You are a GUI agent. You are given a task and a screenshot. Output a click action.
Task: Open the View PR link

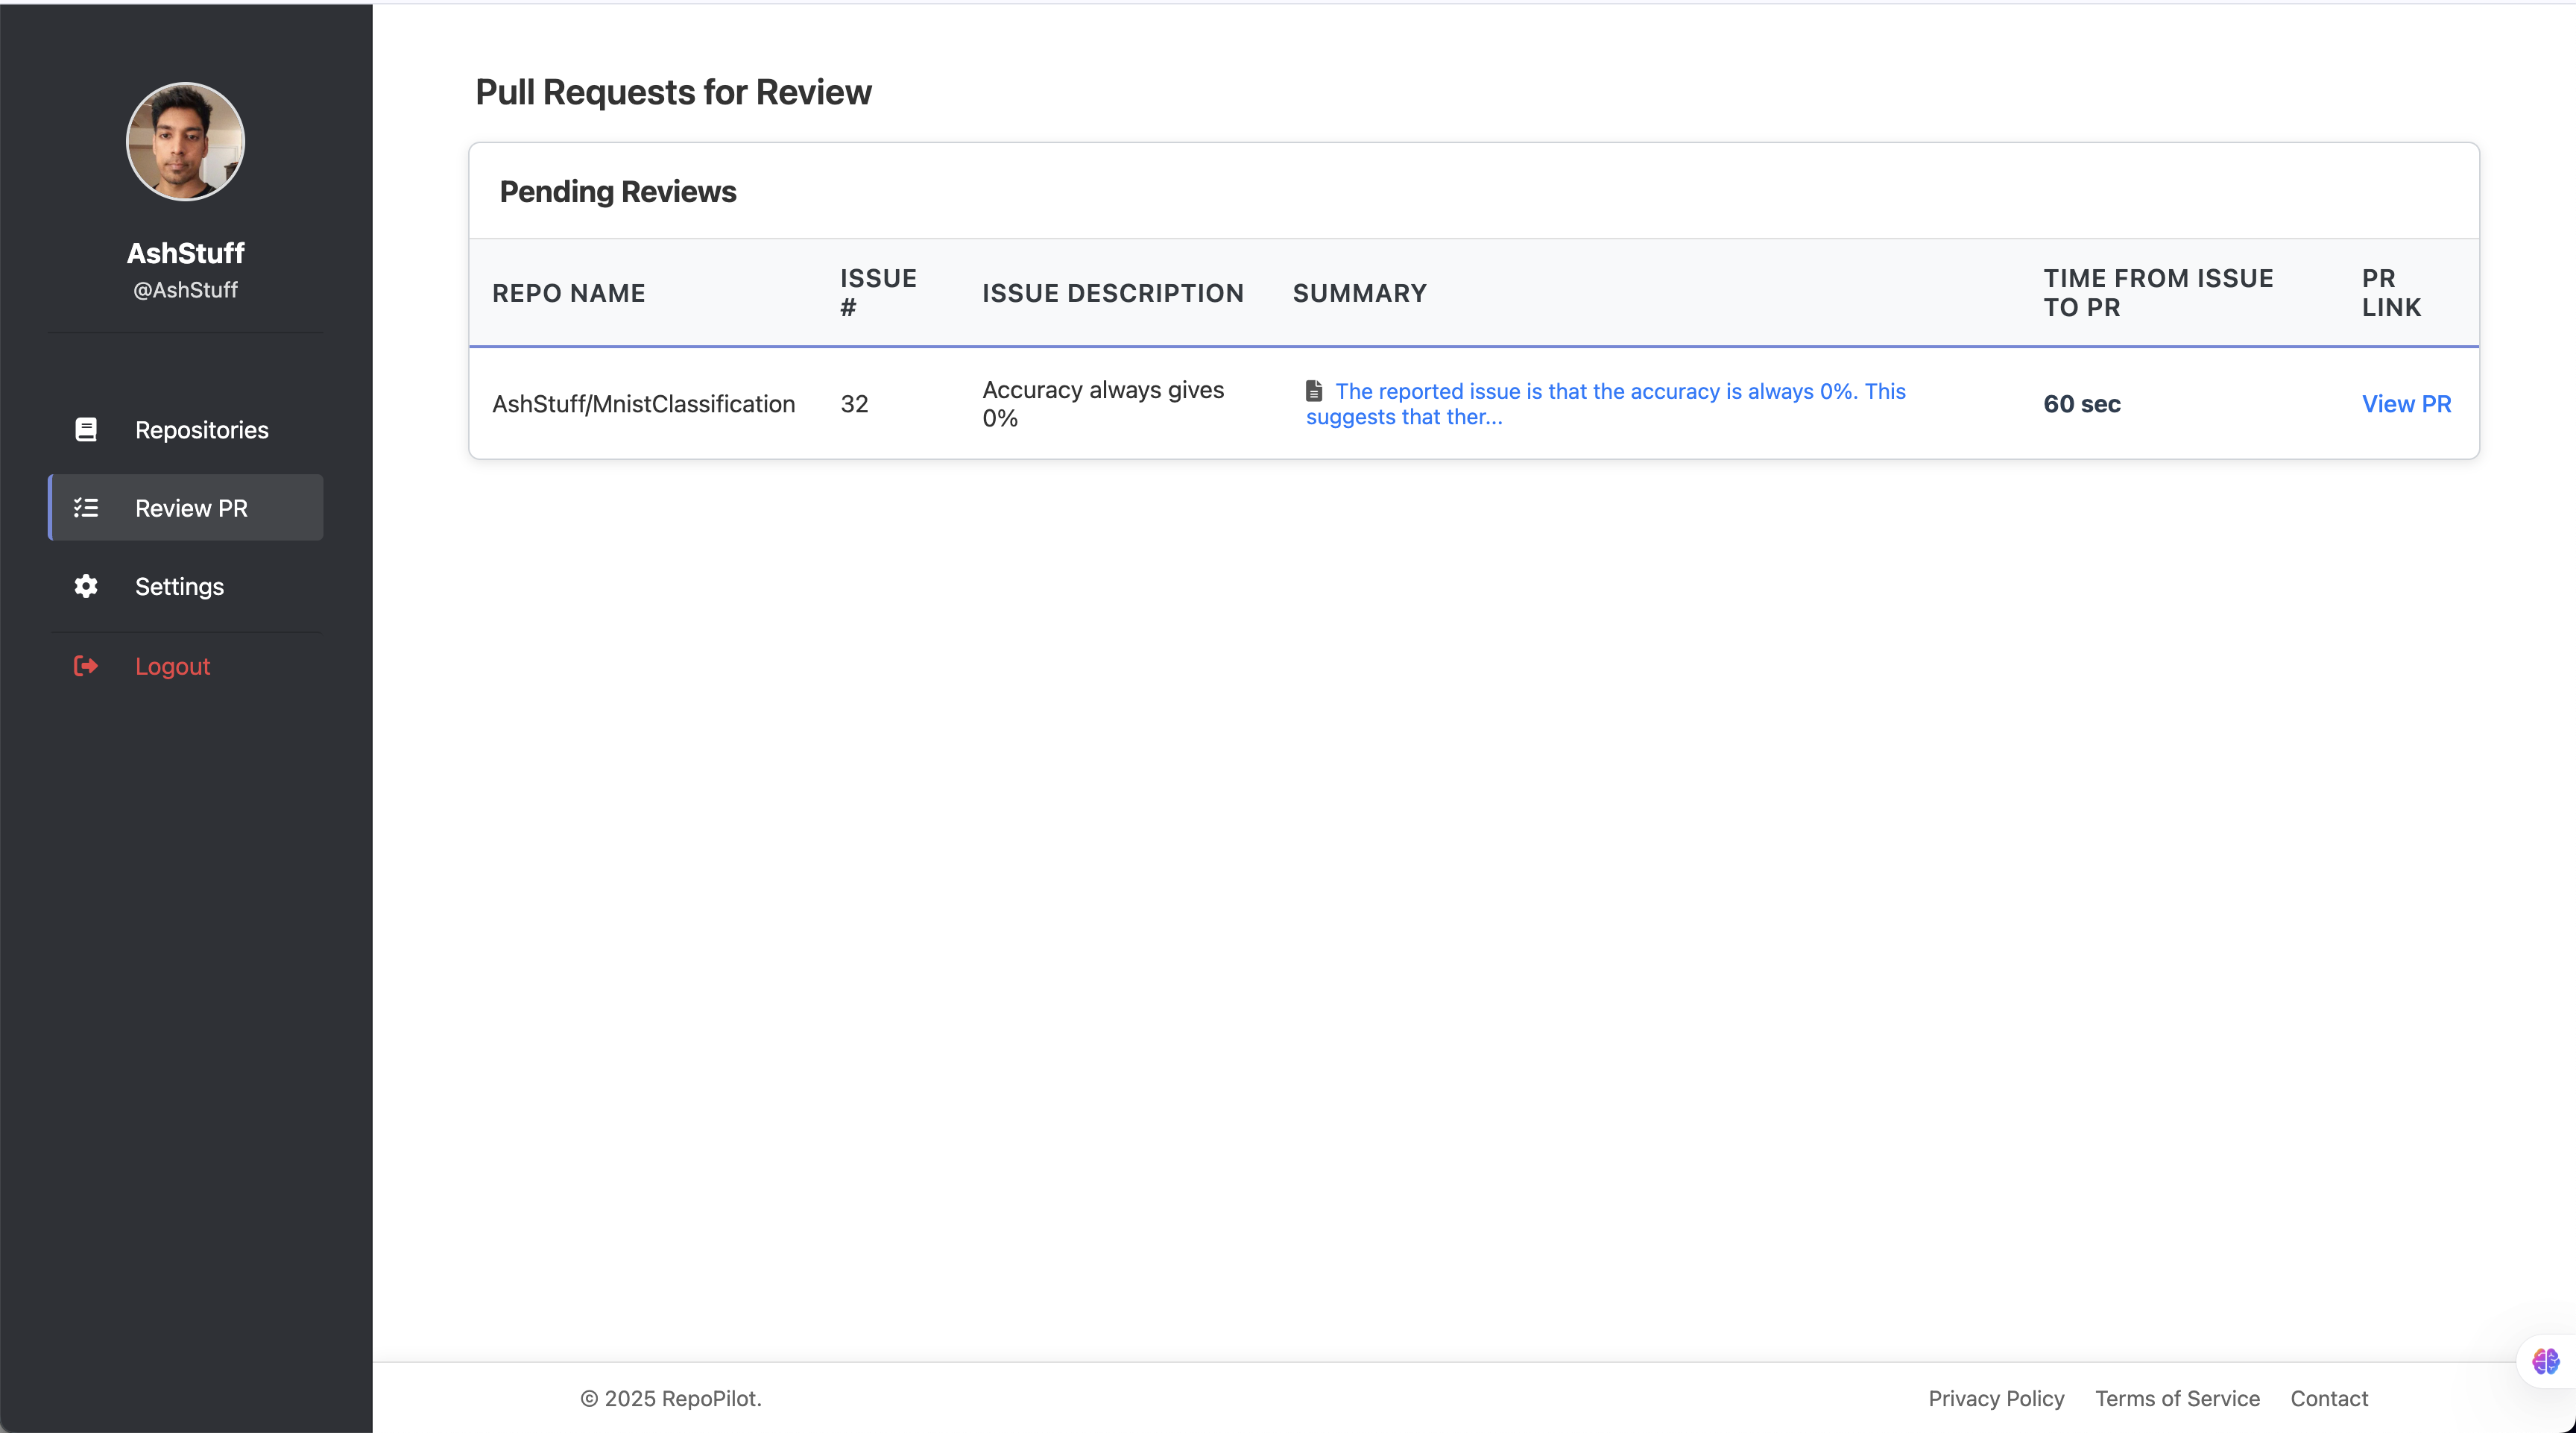click(2406, 404)
